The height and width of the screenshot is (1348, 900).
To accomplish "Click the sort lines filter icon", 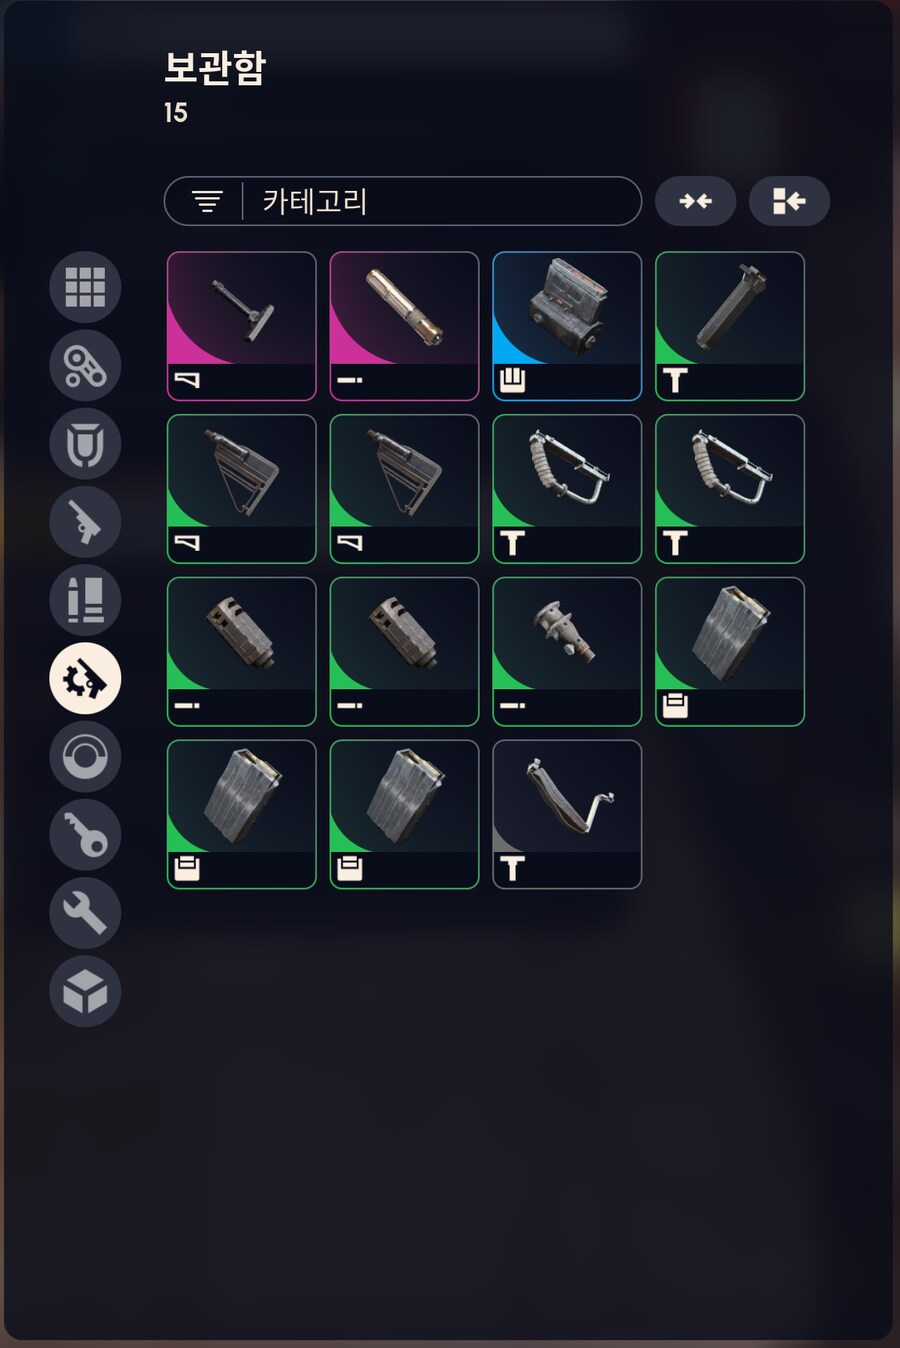I will point(207,201).
